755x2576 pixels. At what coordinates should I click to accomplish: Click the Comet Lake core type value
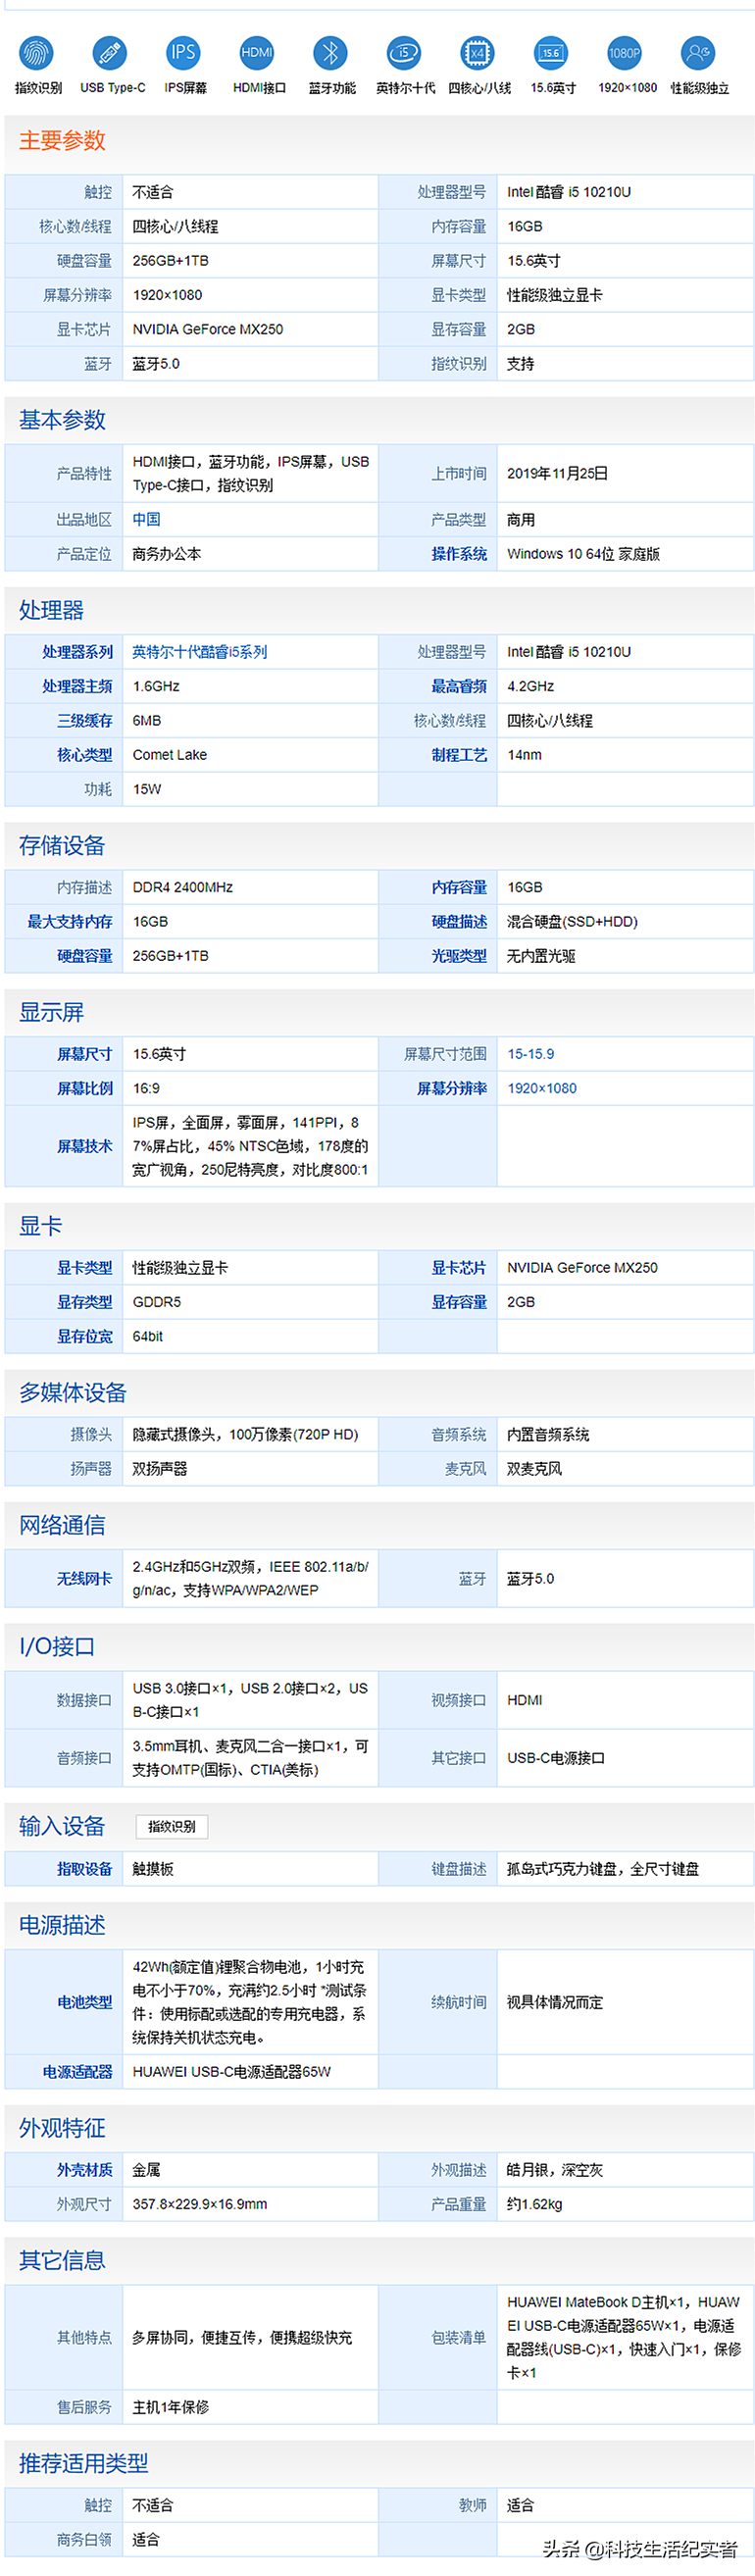tap(170, 755)
